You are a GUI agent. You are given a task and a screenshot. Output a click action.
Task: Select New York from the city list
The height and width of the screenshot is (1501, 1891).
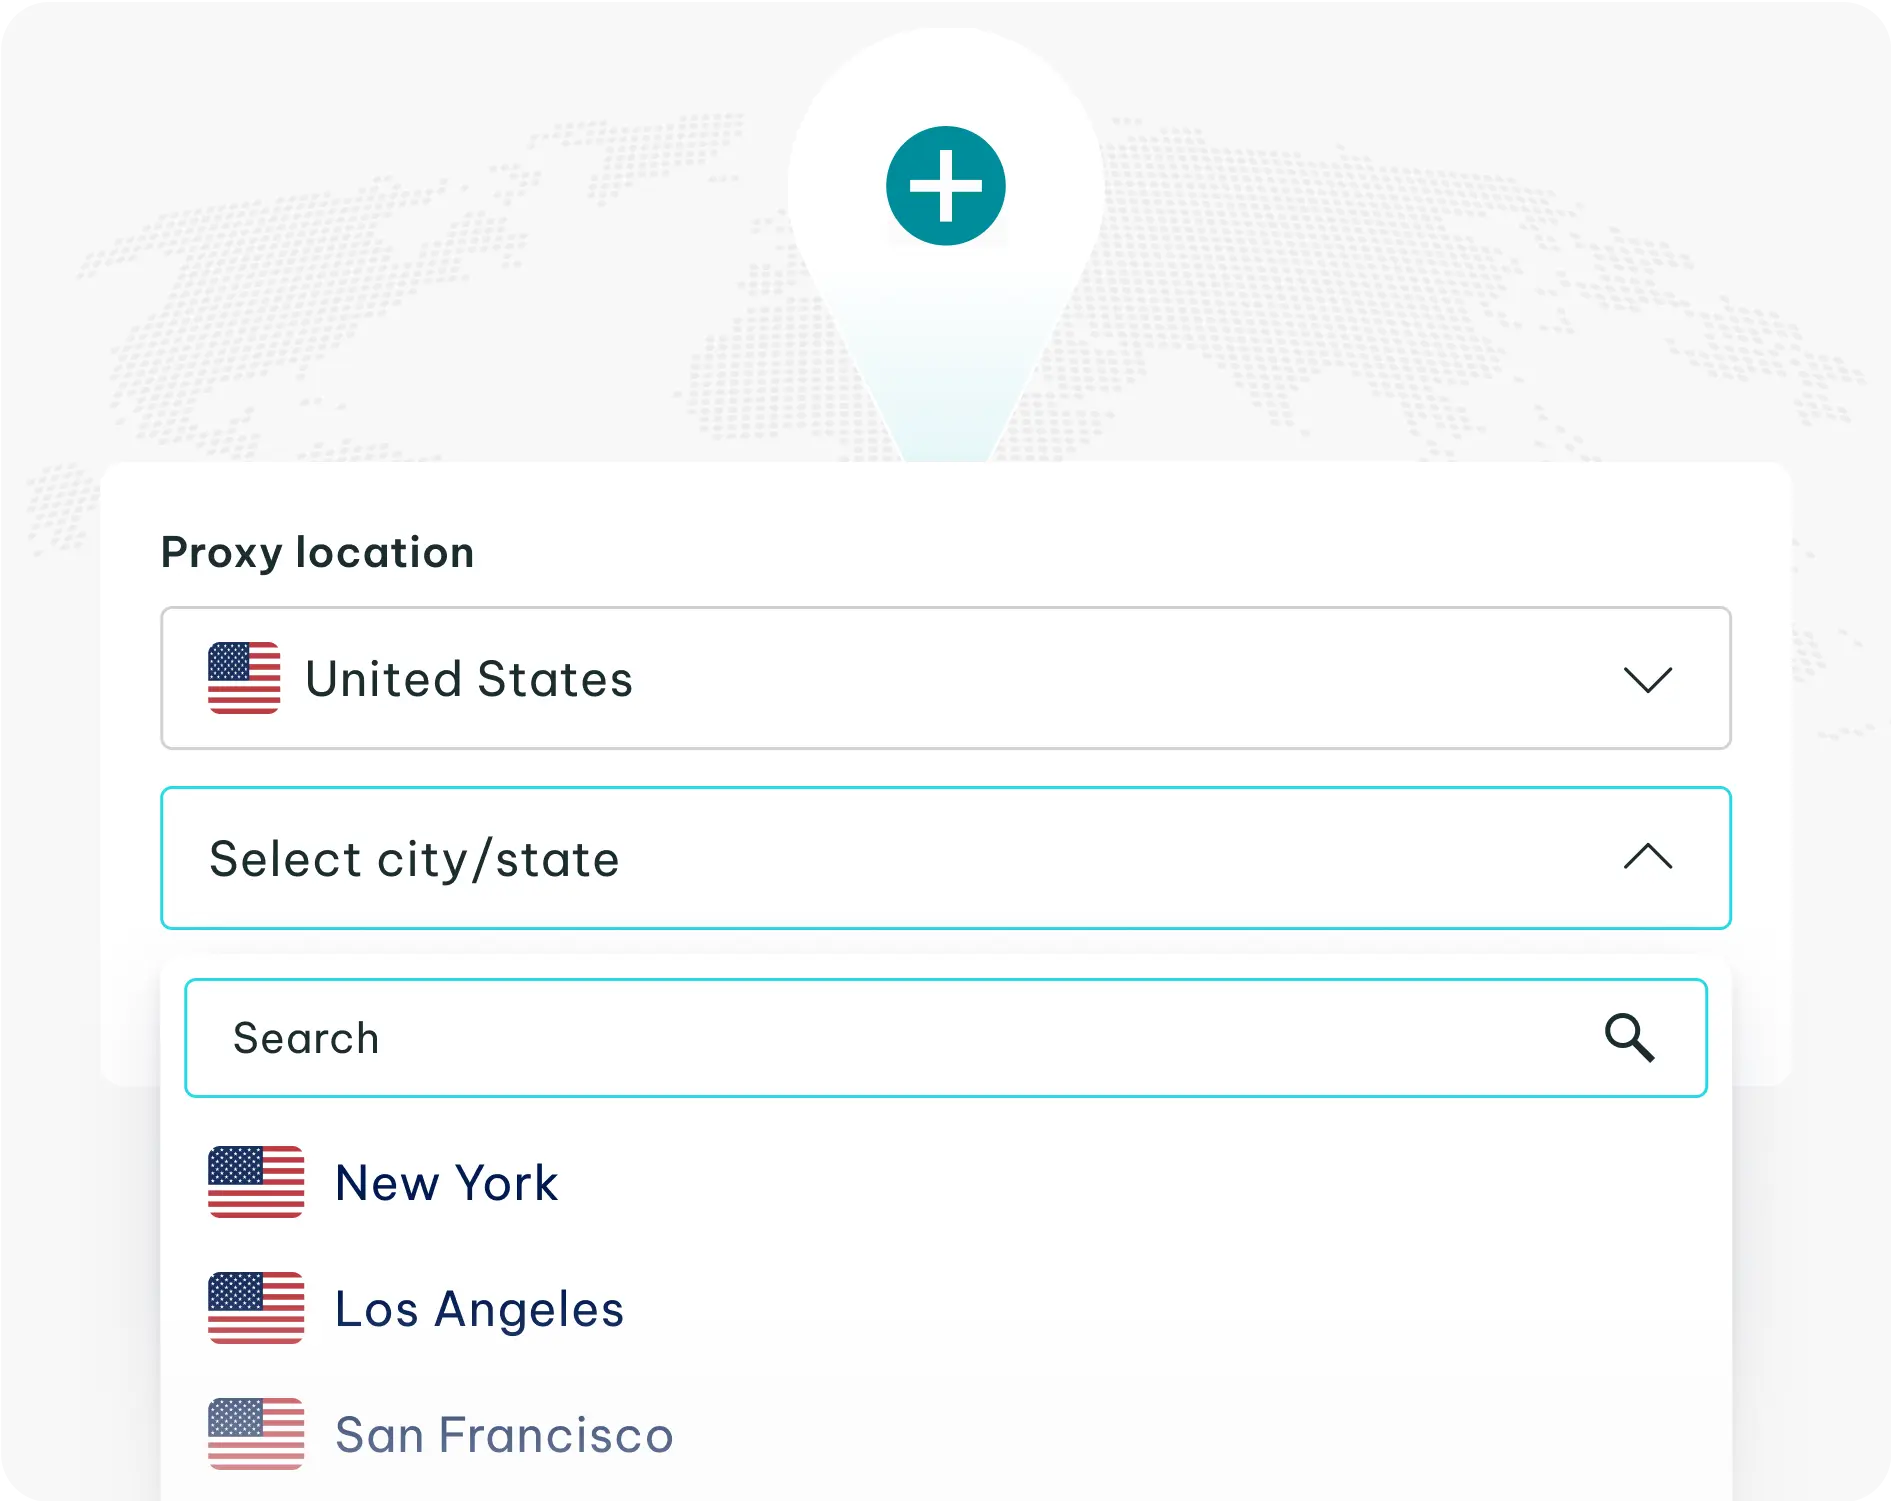point(446,1183)
